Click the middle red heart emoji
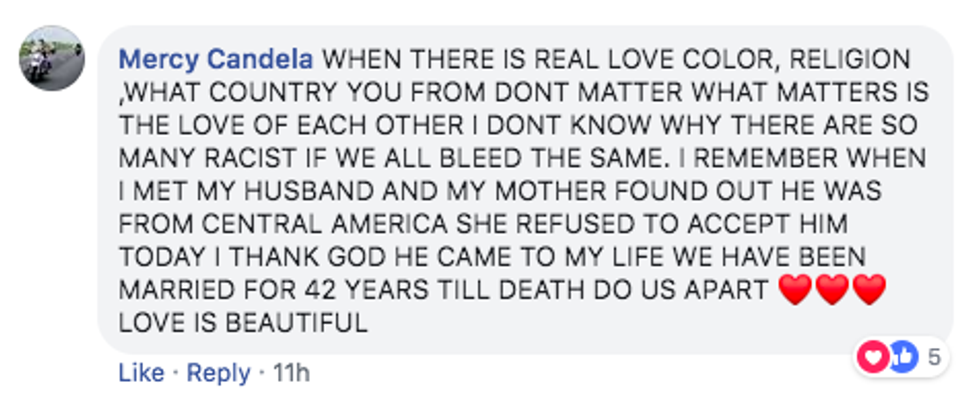 pos(833,290)
